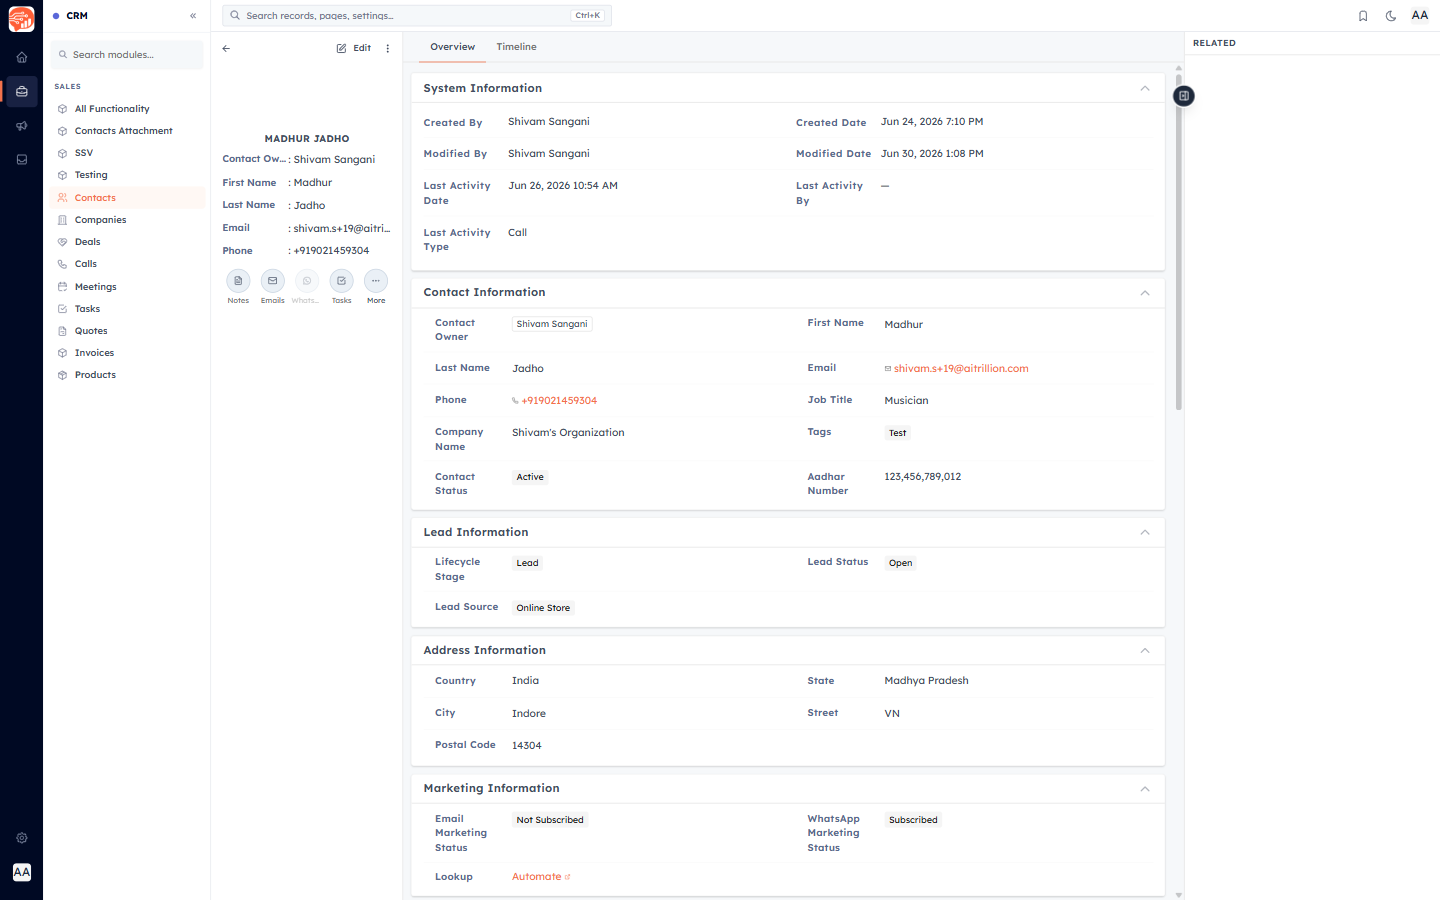The image size is (1440, 900).
Task: Open the Marketing megaphone icon in rail
Action: (x=22, y=126)
